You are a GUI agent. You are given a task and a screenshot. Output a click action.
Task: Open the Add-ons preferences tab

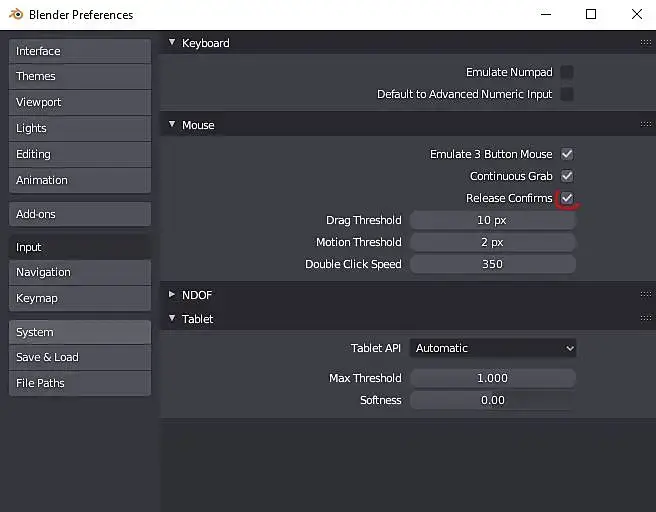pyautogui.click(x=80, y=214)
